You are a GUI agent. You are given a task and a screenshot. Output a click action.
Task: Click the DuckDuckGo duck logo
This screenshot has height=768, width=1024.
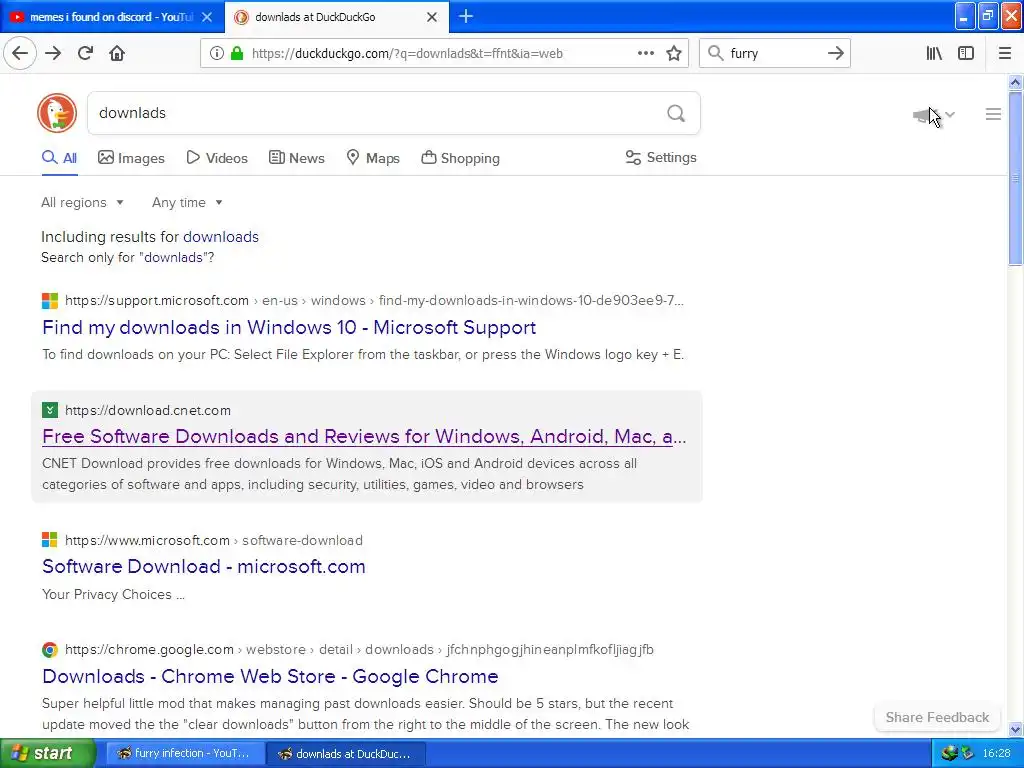(57, 113)
